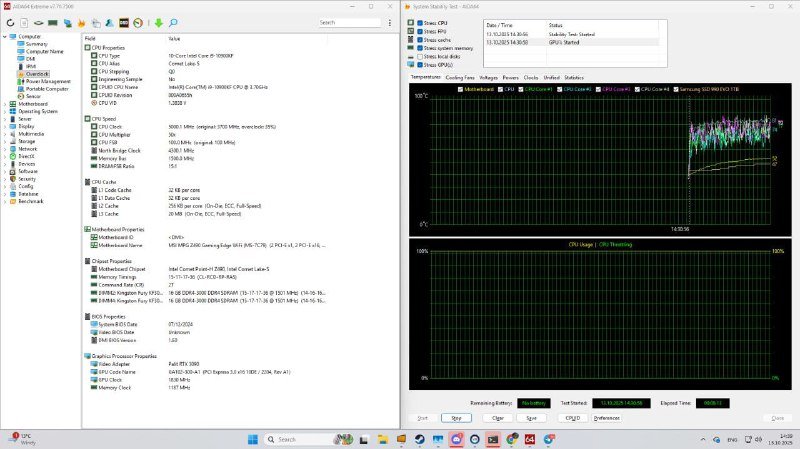
Task: Open the Report icon in AIDA64 toolbar
Action: [24, 23]
